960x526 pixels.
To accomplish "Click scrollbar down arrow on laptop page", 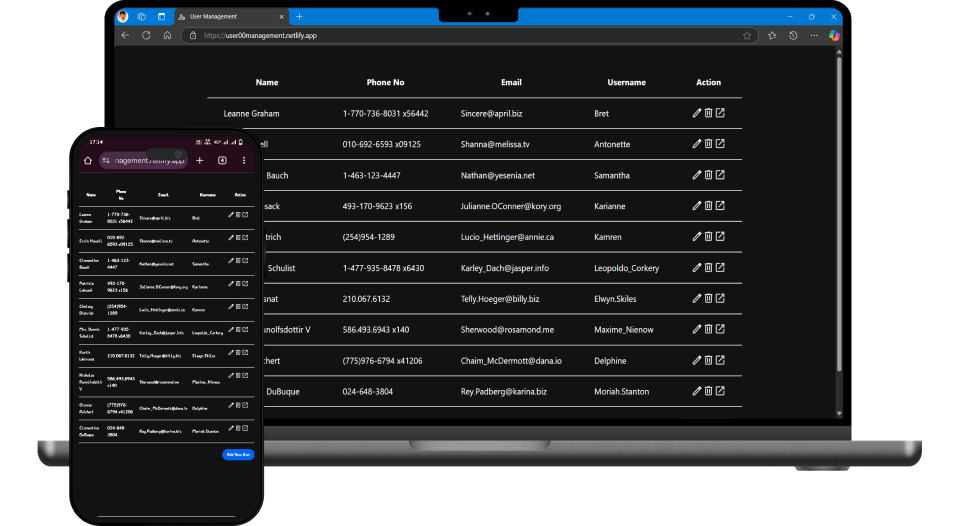I will point(839,414).
